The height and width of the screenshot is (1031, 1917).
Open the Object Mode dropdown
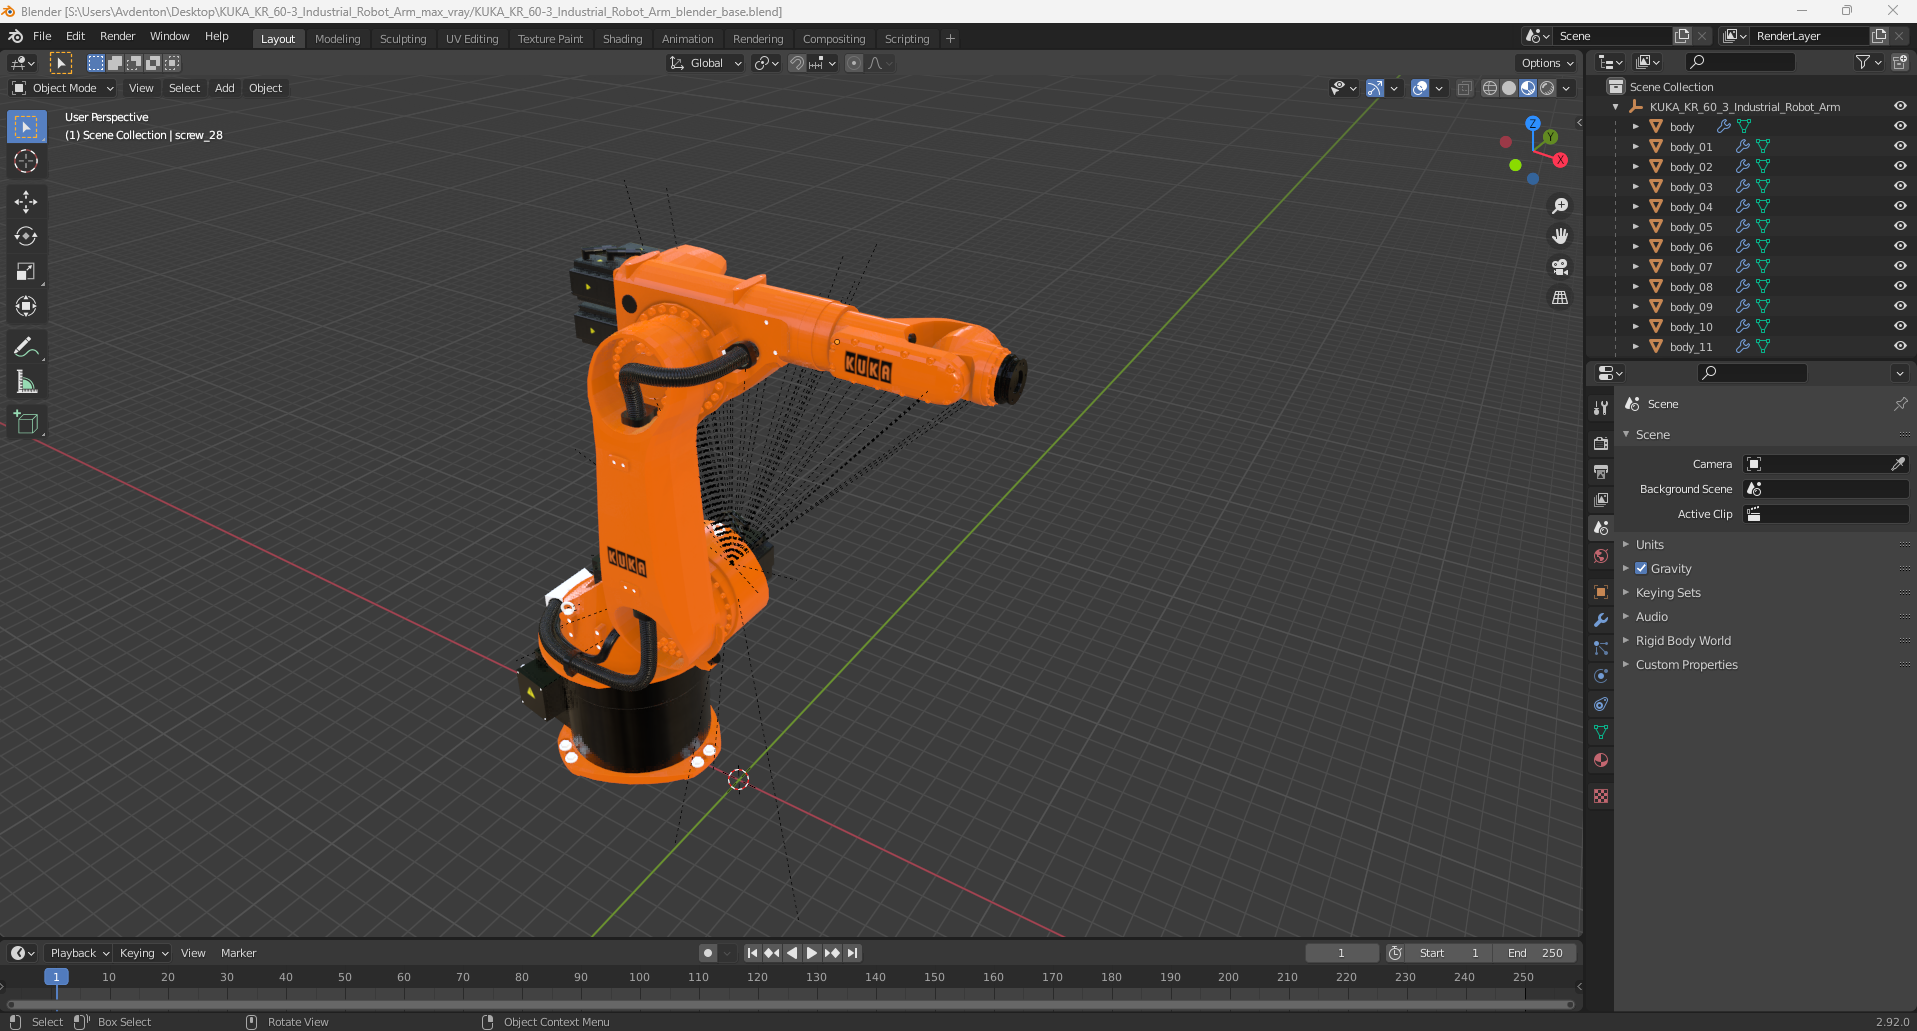click(x=64, y=88)
